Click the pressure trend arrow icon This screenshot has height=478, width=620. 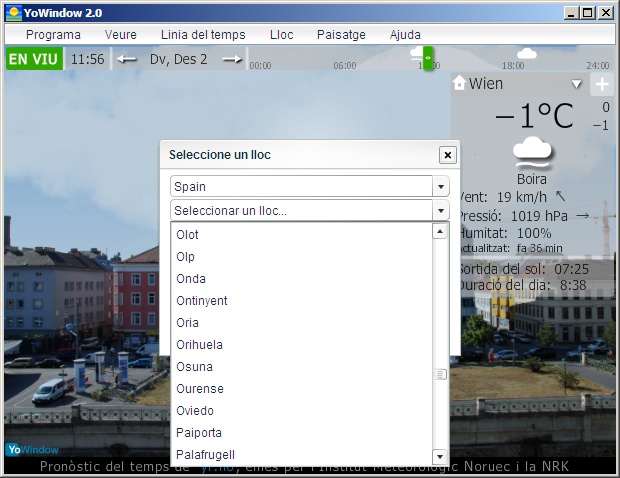click(583, 216)
